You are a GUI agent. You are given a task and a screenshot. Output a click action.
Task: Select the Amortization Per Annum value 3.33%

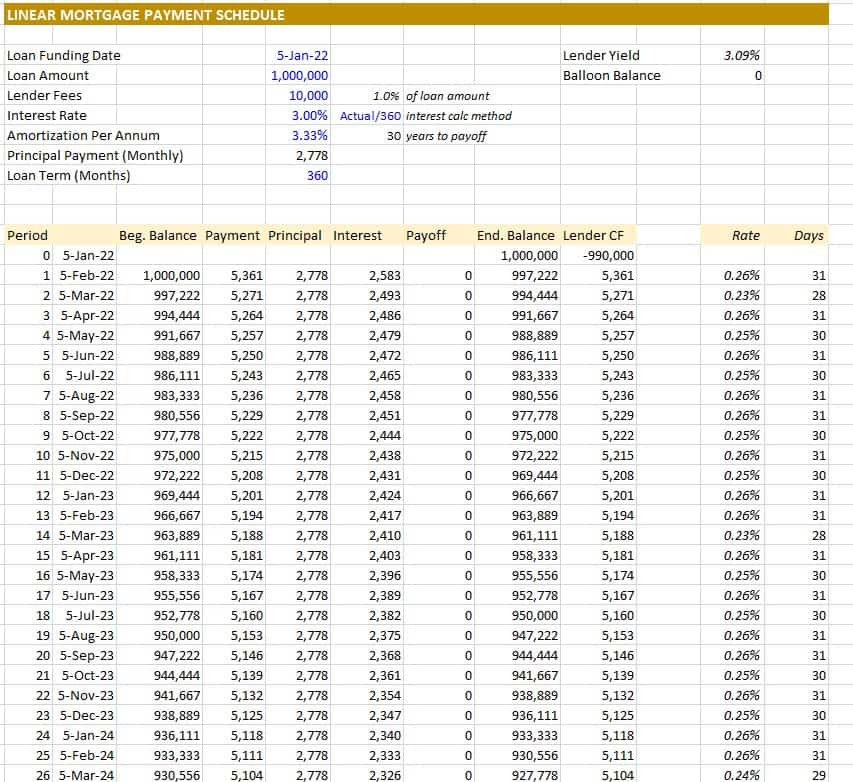tap(310, 136)
